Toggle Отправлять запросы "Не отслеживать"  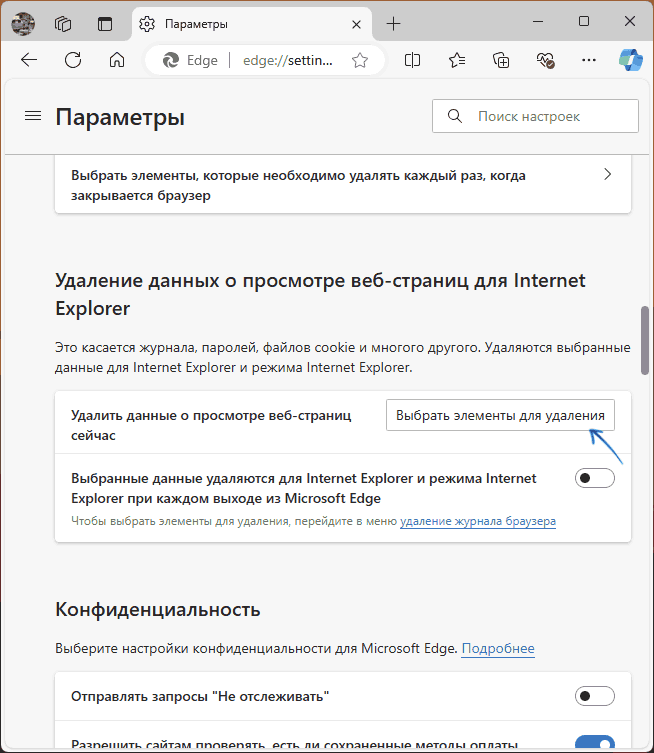click(x=594, y=696)
